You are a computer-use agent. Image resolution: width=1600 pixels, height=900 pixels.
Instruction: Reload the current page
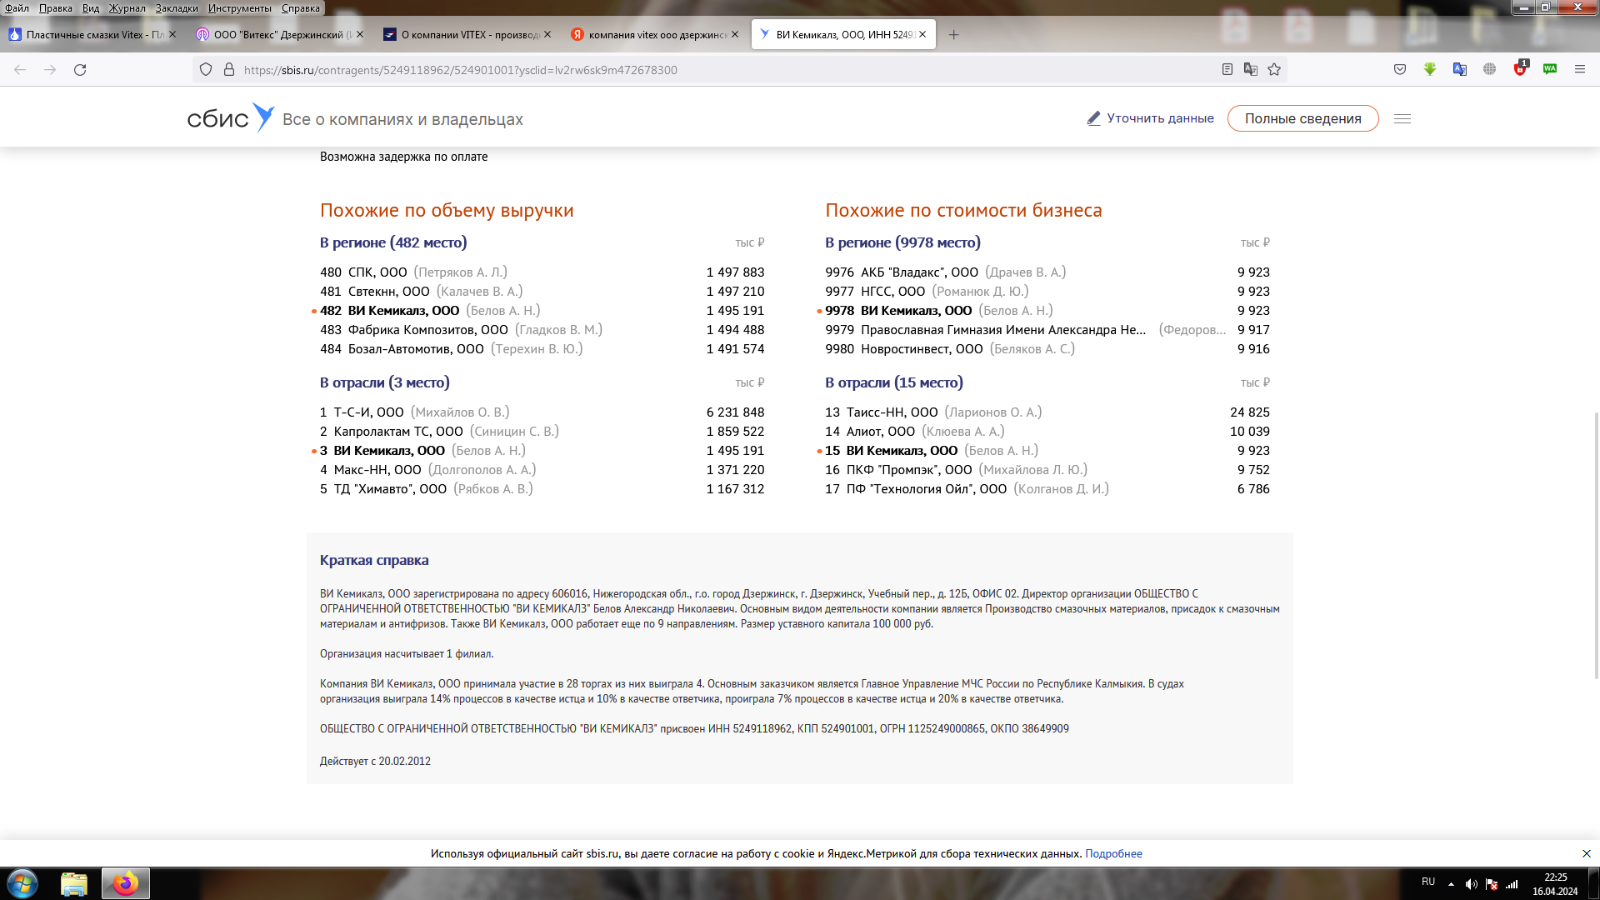pyautogui.click(x=80, y=70)
